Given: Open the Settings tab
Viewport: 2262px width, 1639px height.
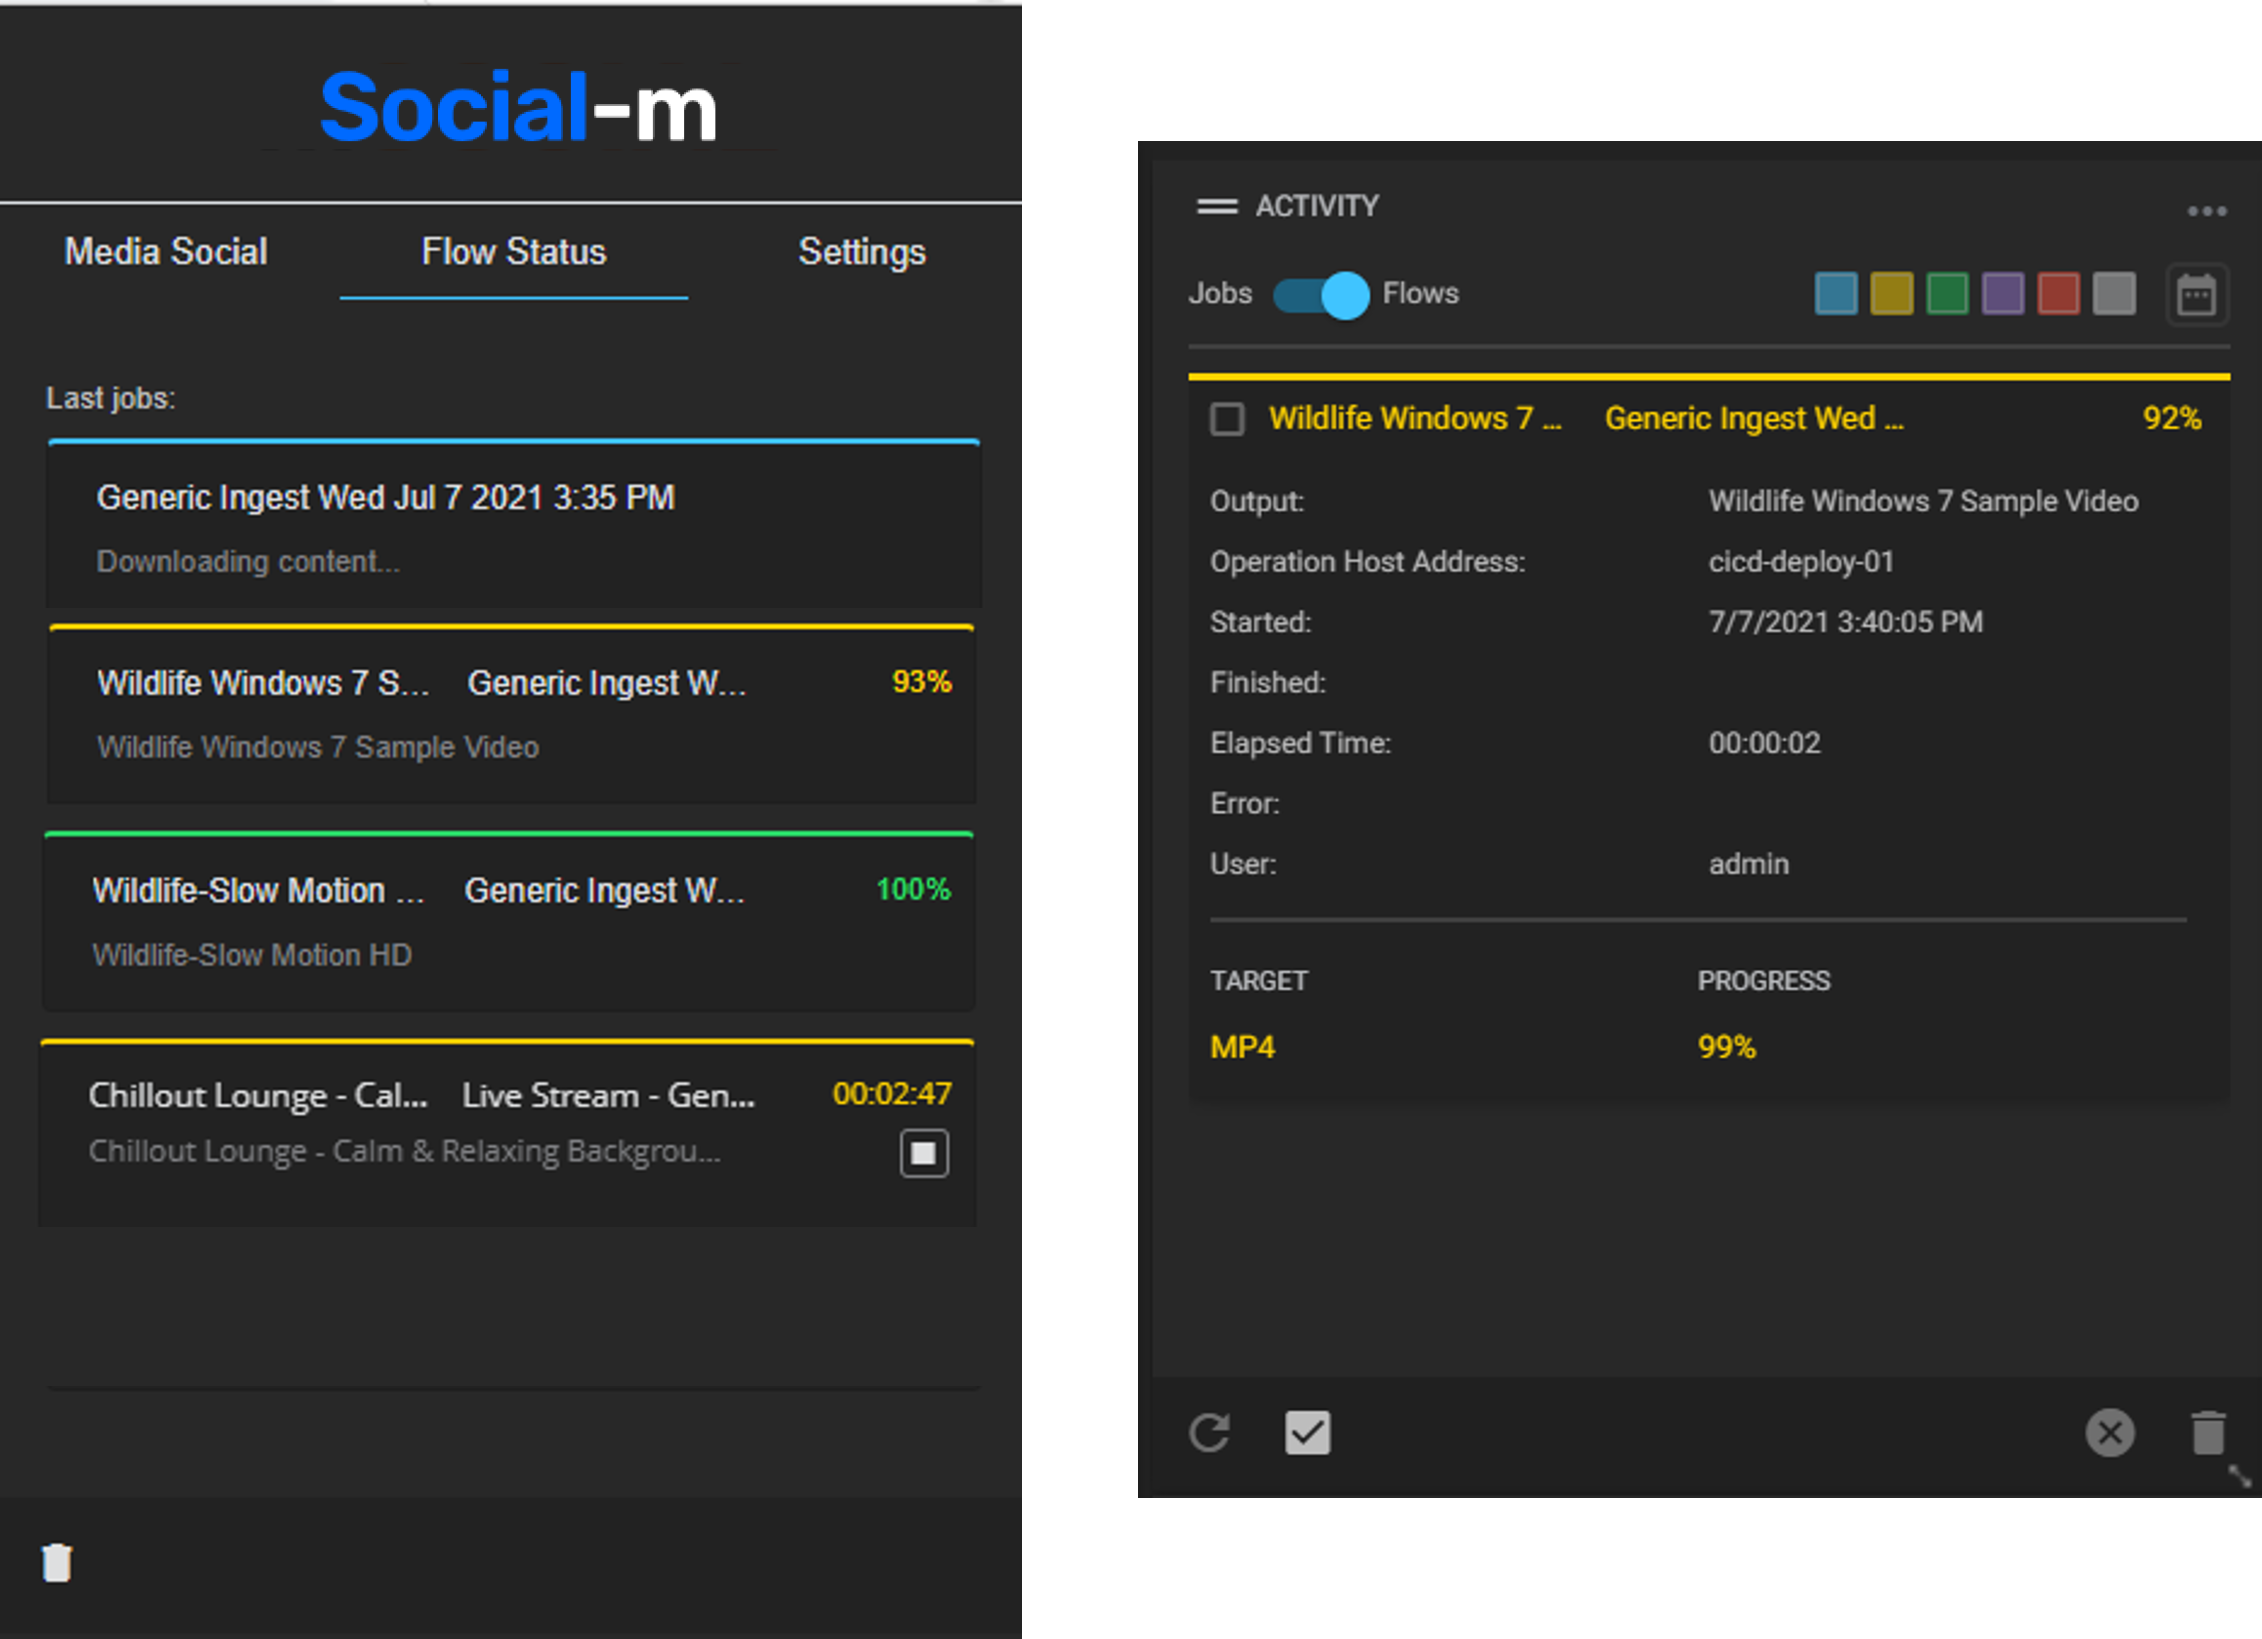Looking at the screenshot, I should point(861,252).
